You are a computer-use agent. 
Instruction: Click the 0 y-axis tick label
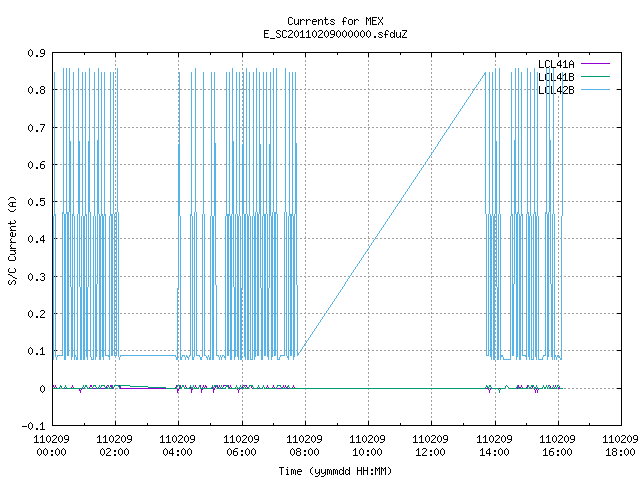point(42,389)
